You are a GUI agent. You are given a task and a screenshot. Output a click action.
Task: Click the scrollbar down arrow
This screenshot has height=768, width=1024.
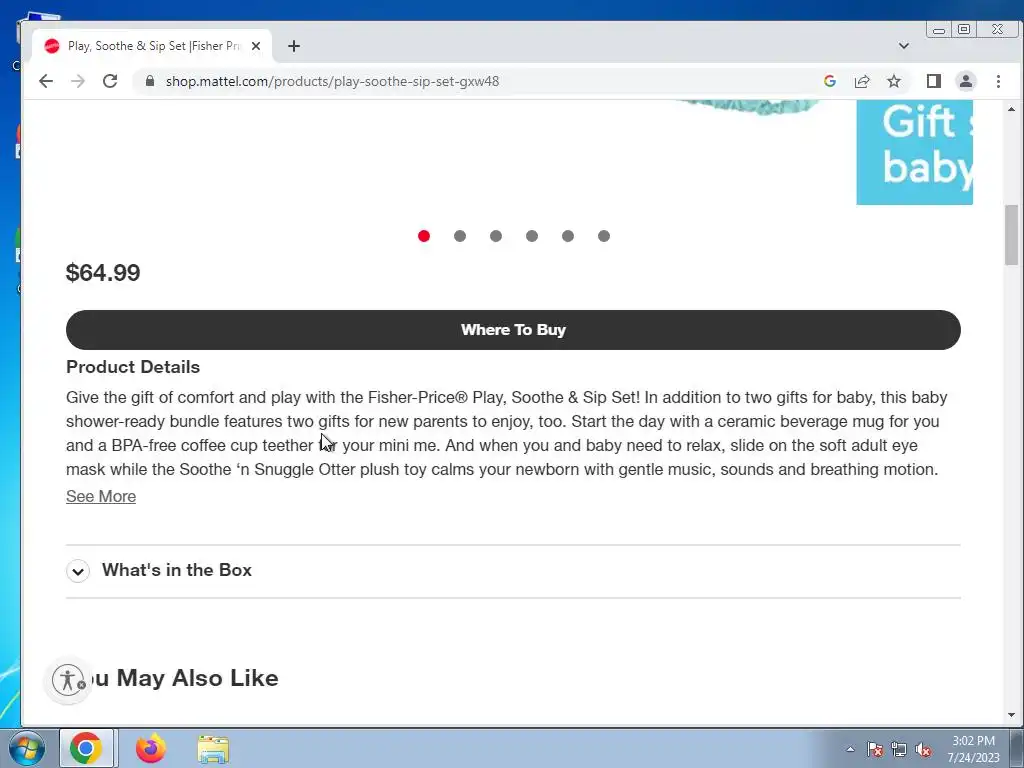tap(1012, 715)
